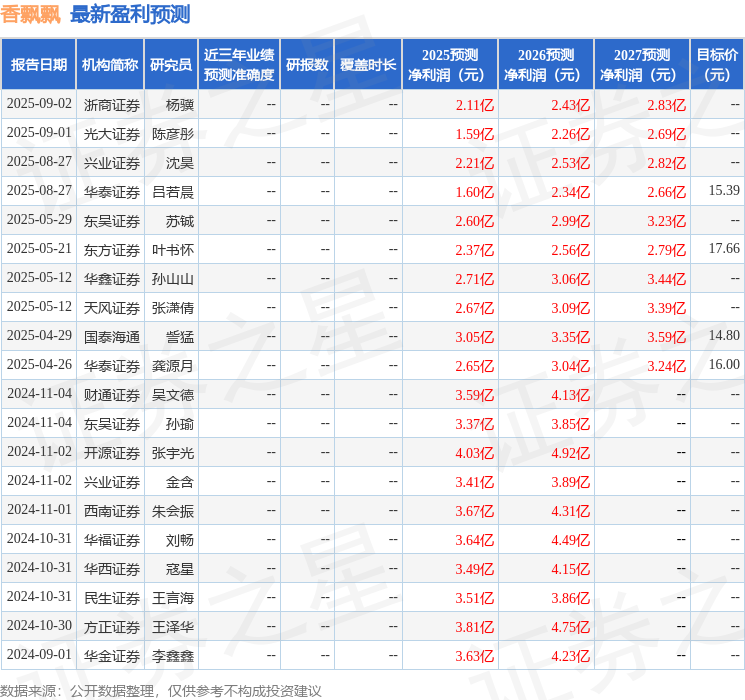Screen dimensions: 745x700
Task: Click the 机构简称 column header
Action: click(x=110, y=65)
